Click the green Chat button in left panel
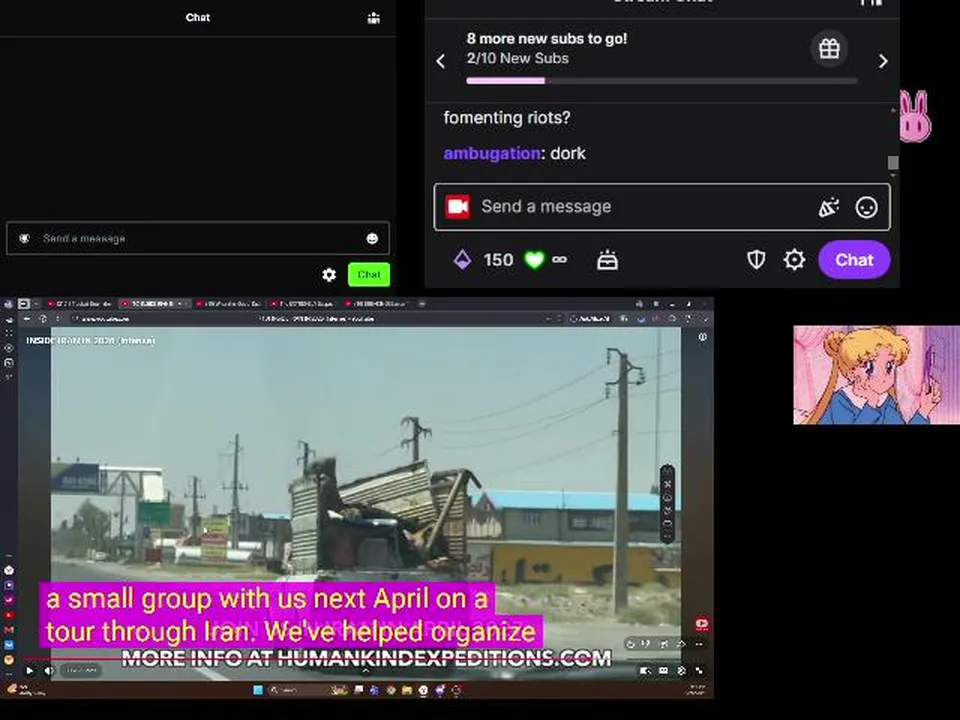The height and width of the screenshot is (720, 960). [369, 274]
